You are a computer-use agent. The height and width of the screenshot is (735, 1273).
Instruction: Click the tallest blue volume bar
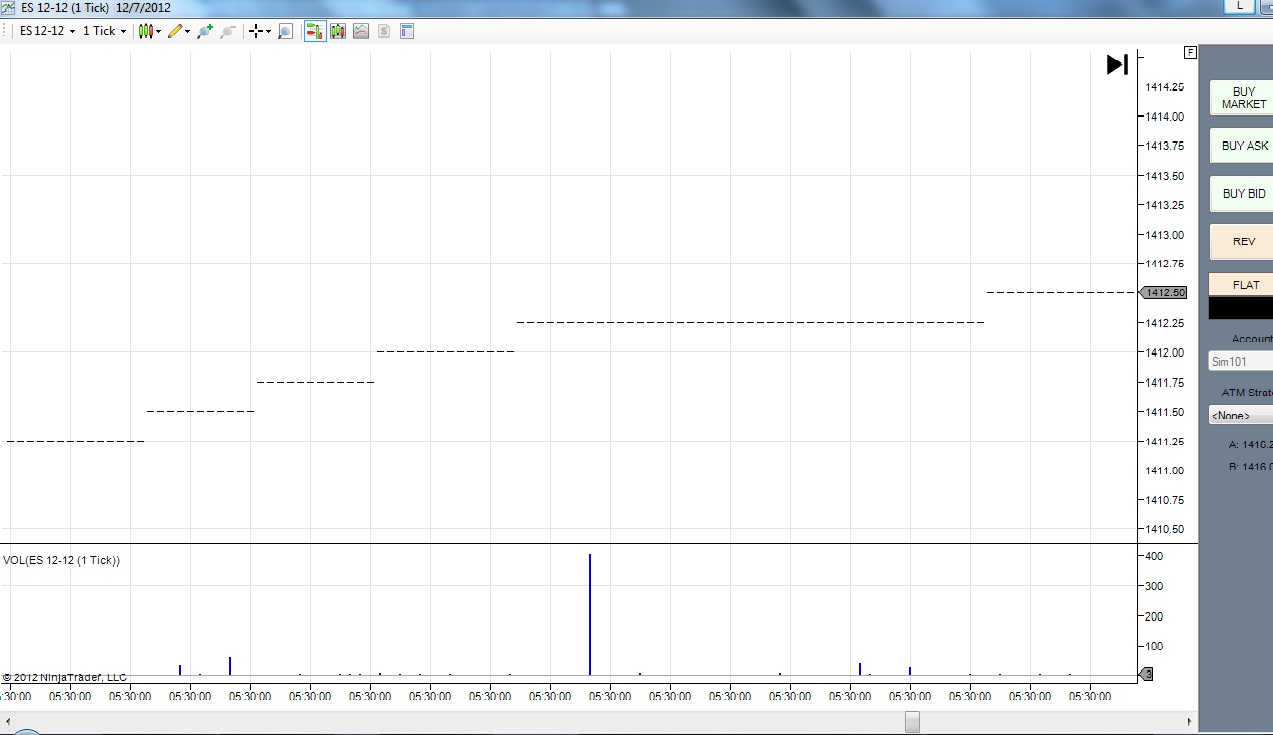coord(590,614)
